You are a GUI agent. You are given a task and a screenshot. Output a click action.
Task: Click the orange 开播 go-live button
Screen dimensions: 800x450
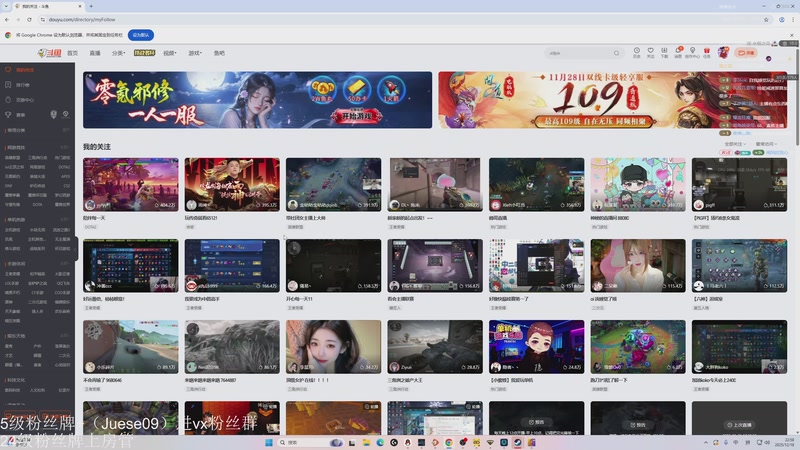click(x=746, y=53)
